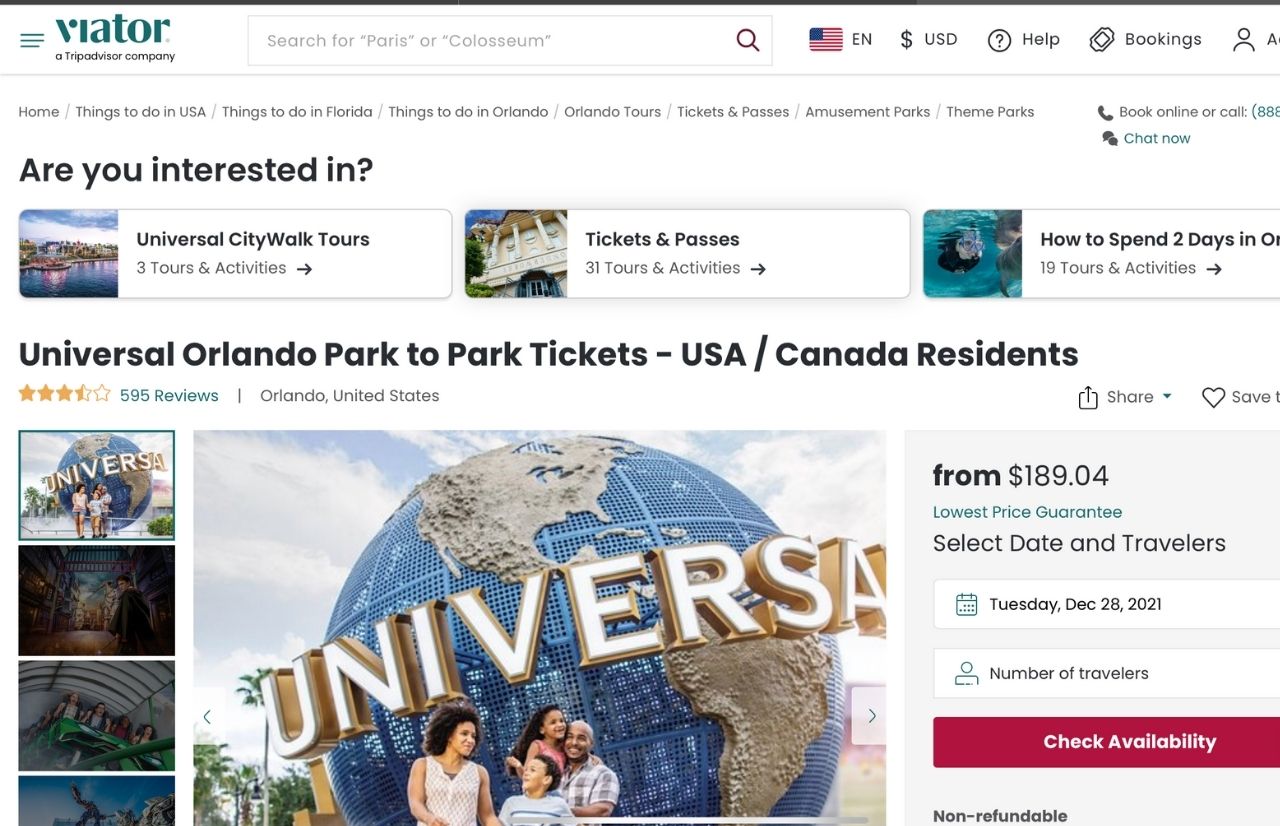Screen dimensions: 1280x826
Task: Click the Book online or call text
Action: pyautogui.click(x=1183, y=112)
